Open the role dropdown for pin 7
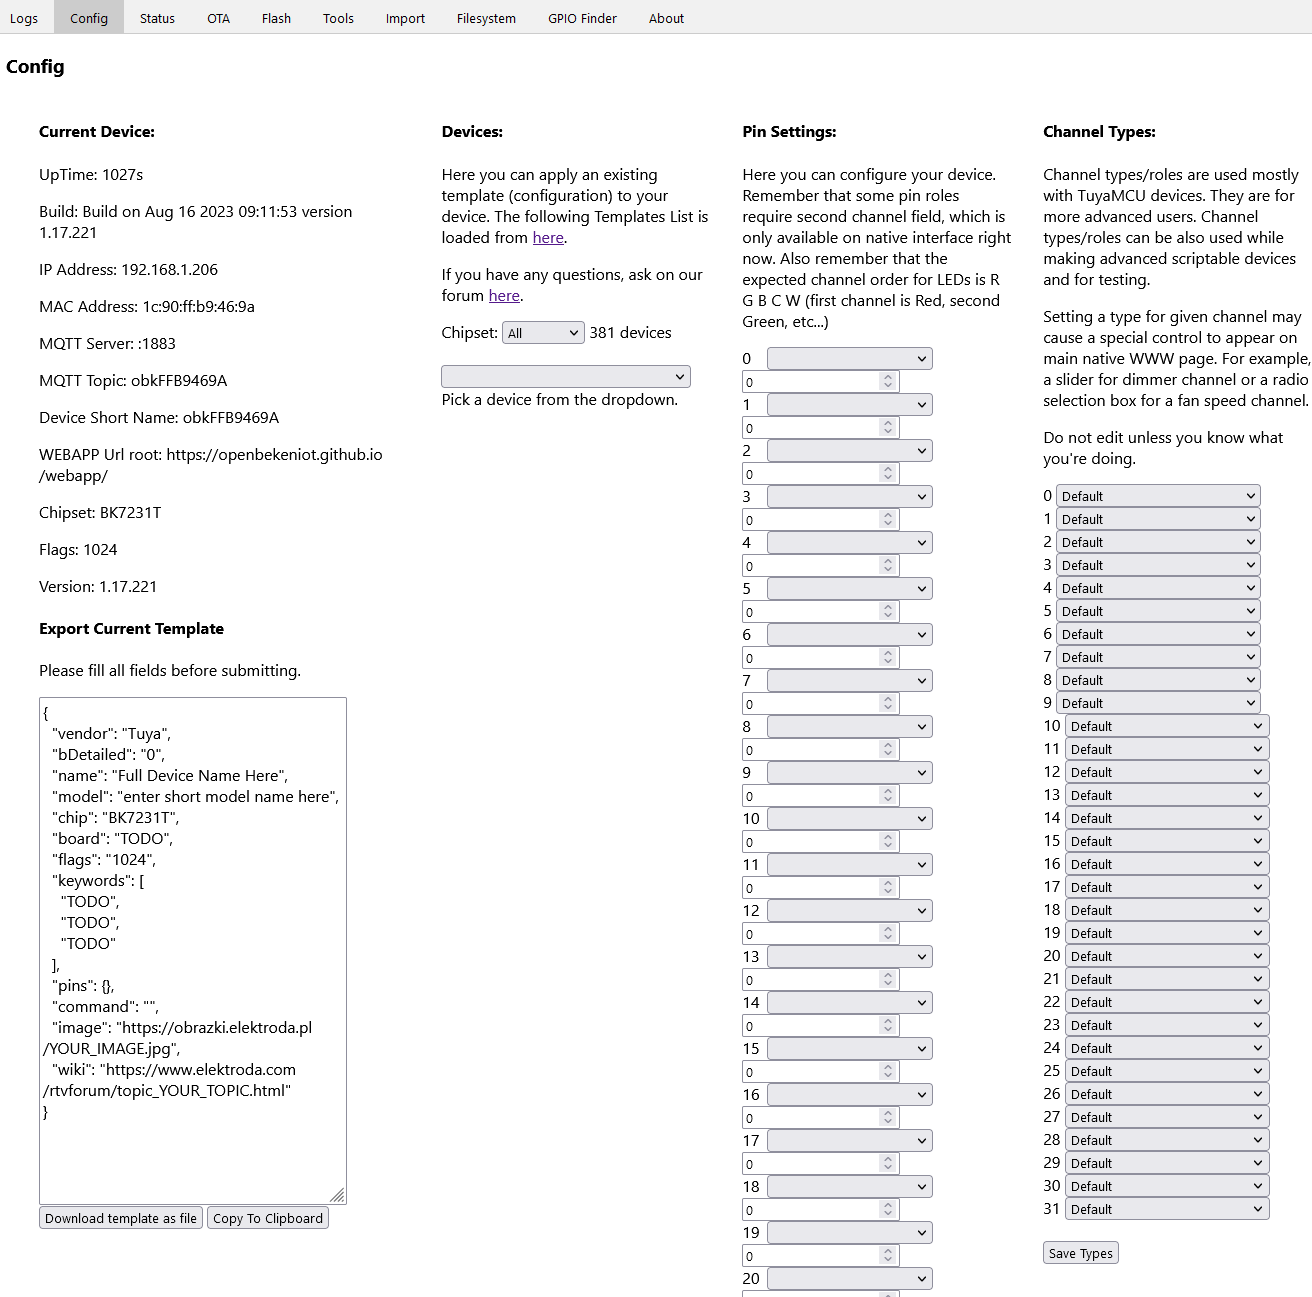 click(x=850, y=680)
